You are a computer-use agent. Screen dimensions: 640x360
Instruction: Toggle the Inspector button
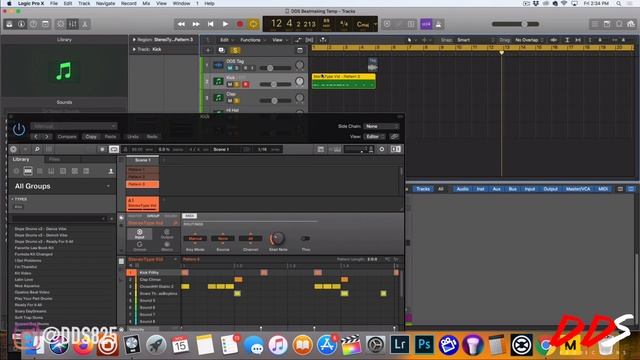[21, 24]
